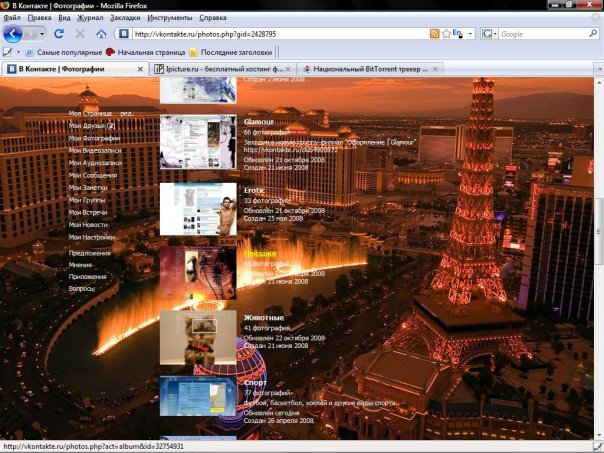The width and height of the screenshot is (604, 453).
Task: Click the Google search input field
Action: coord(543,34)
